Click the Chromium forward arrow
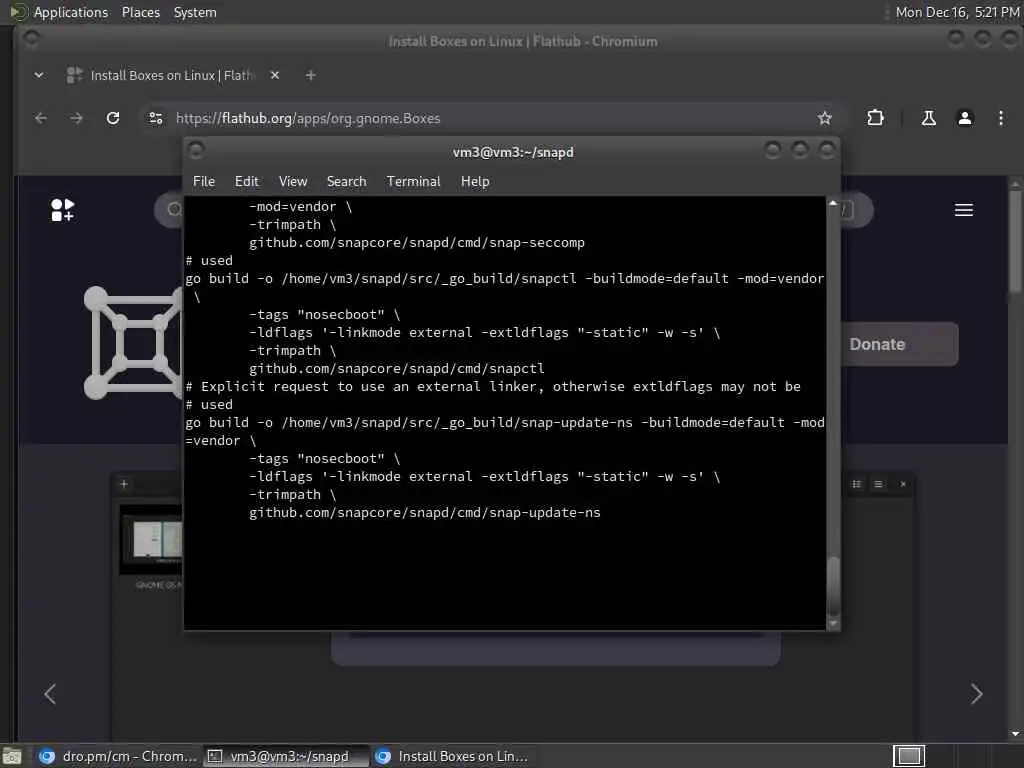The image size is (1024, 768). click(x=76, y=118)
